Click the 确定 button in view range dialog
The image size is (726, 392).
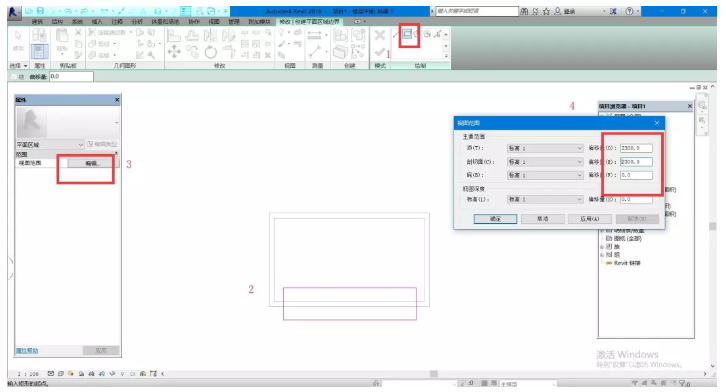click(495, 219)
